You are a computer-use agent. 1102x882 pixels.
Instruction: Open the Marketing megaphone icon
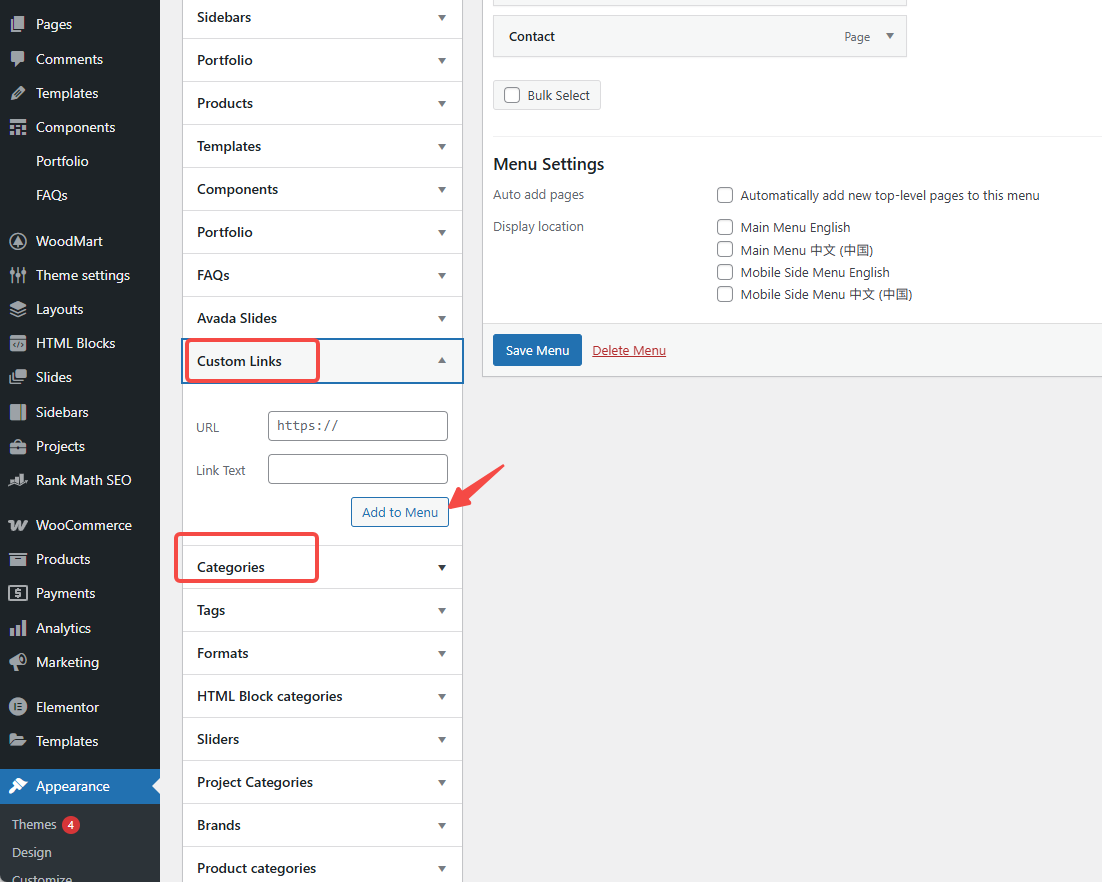tap(22, 662)
